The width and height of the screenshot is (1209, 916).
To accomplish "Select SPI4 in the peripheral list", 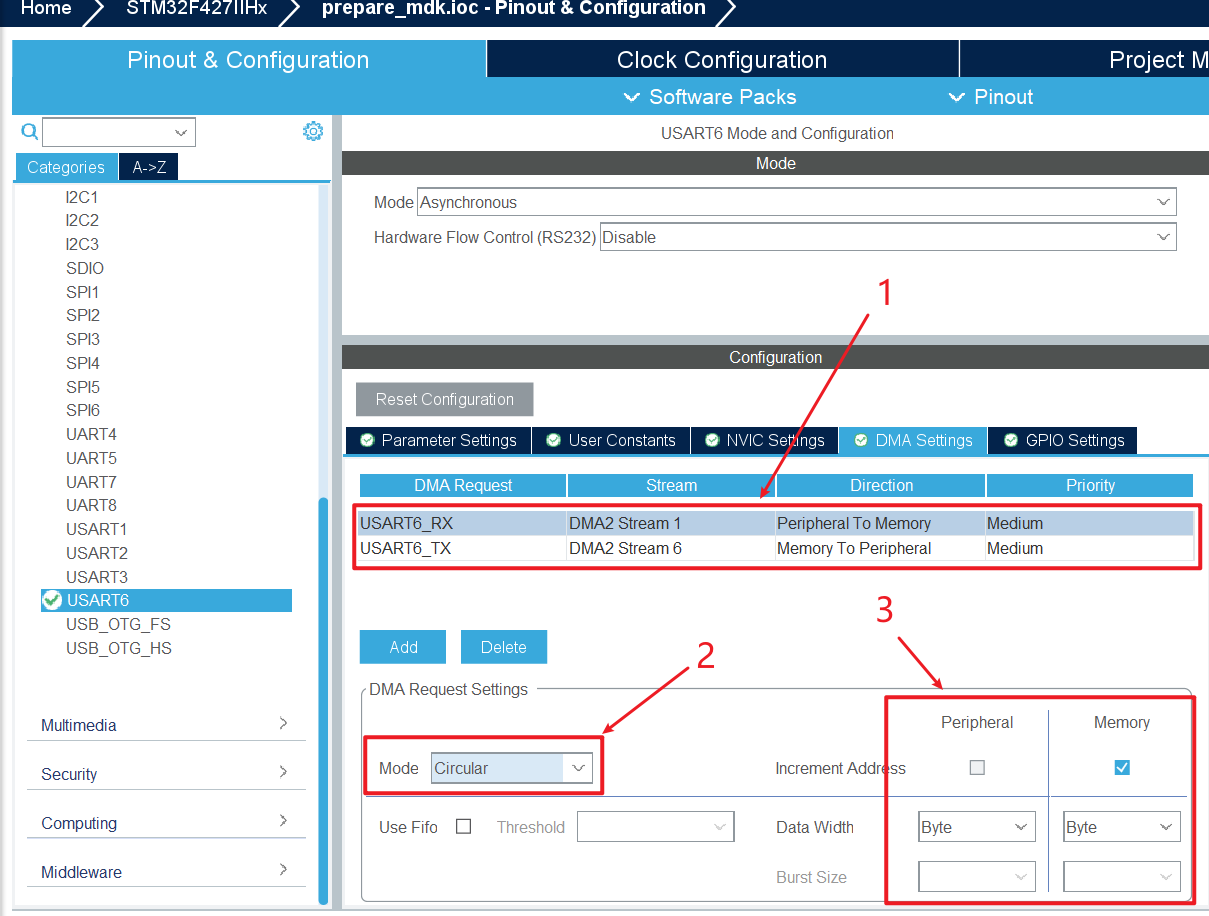I will coord(83,363).
